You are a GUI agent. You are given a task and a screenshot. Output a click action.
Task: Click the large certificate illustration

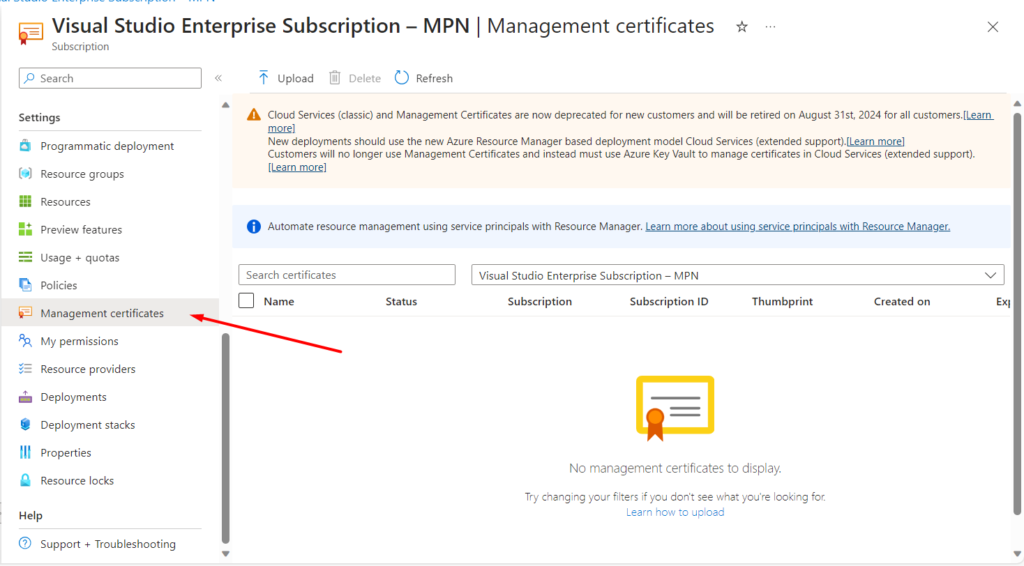click(x=675, y=408)
